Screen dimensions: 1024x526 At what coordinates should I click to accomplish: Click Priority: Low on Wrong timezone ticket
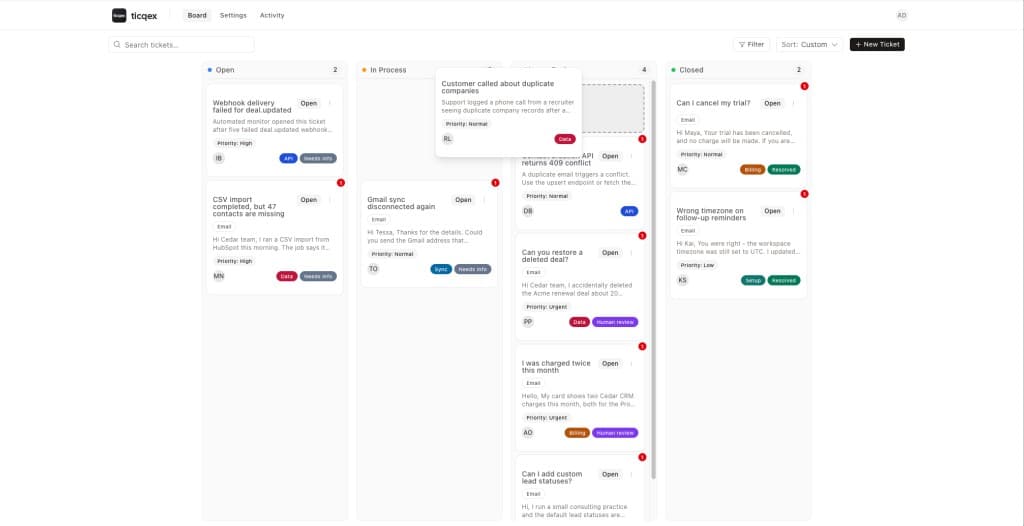coord(699,265)
